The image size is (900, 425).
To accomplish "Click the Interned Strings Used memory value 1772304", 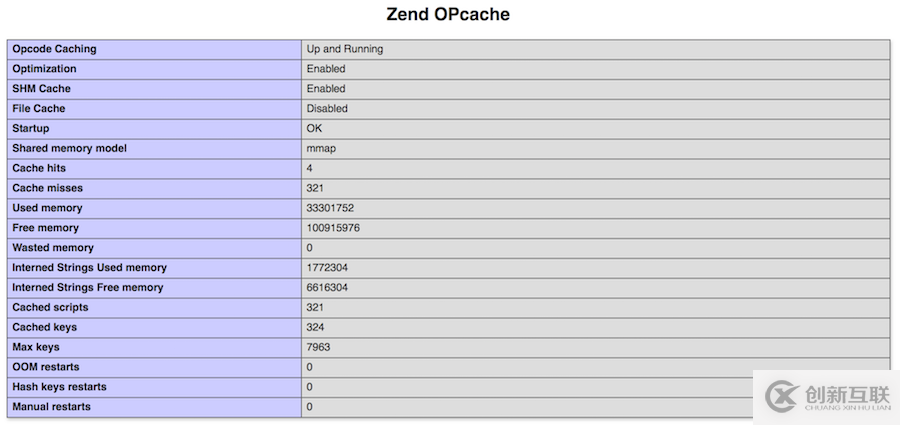I will (x=327, y=268).
